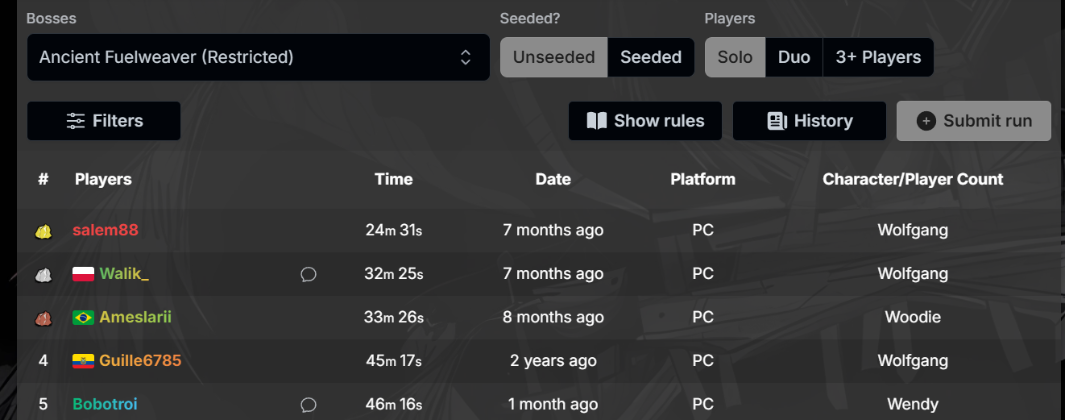
Task: Select the Unseeded option
Action: pyautogui.click(x=553, y=57)
